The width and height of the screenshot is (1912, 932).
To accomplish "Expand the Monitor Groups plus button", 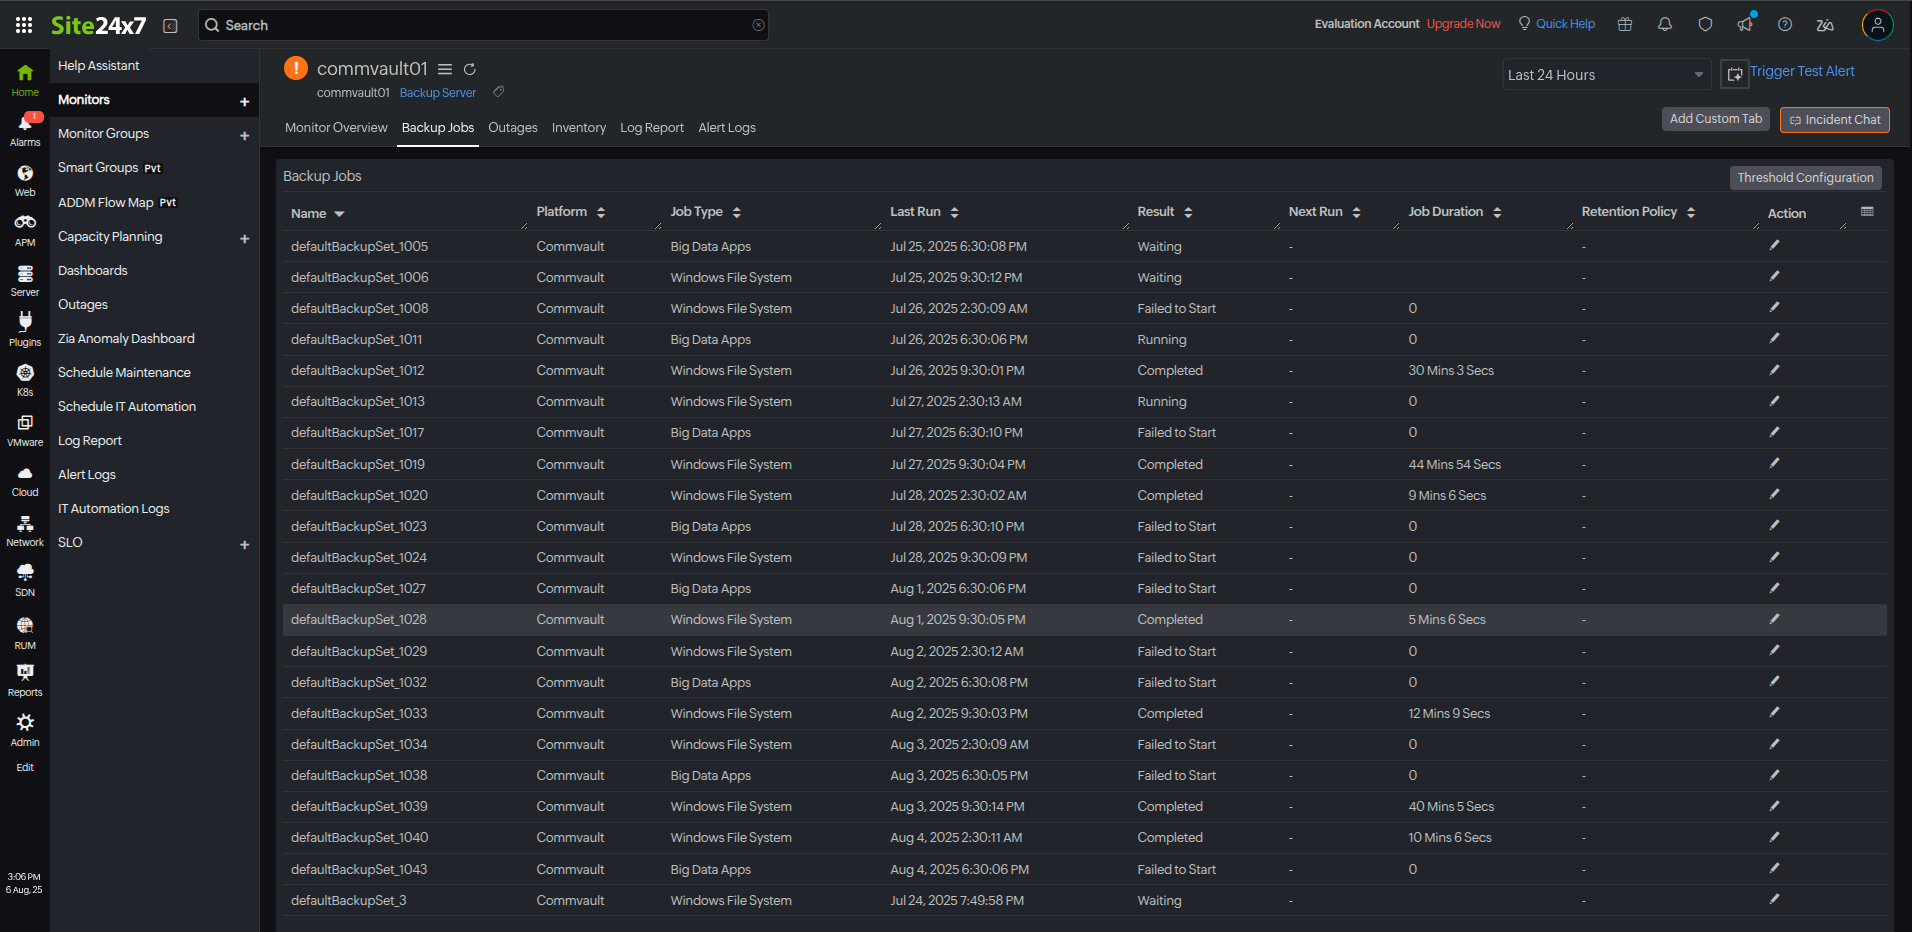I will pos(244,135).
